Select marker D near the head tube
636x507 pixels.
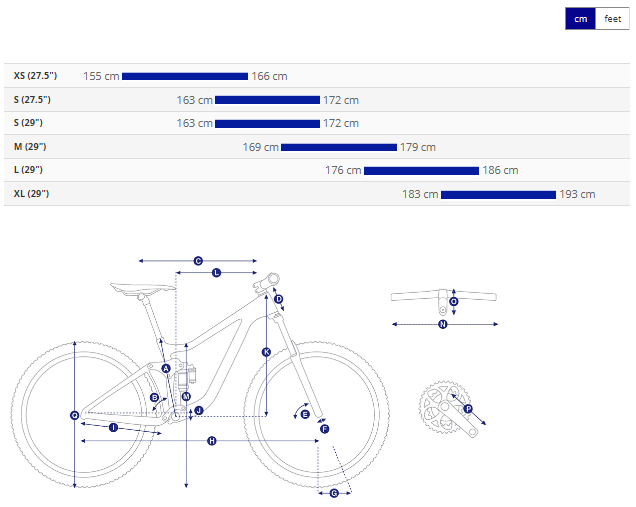pyautogui.click(x=278, y=299)
